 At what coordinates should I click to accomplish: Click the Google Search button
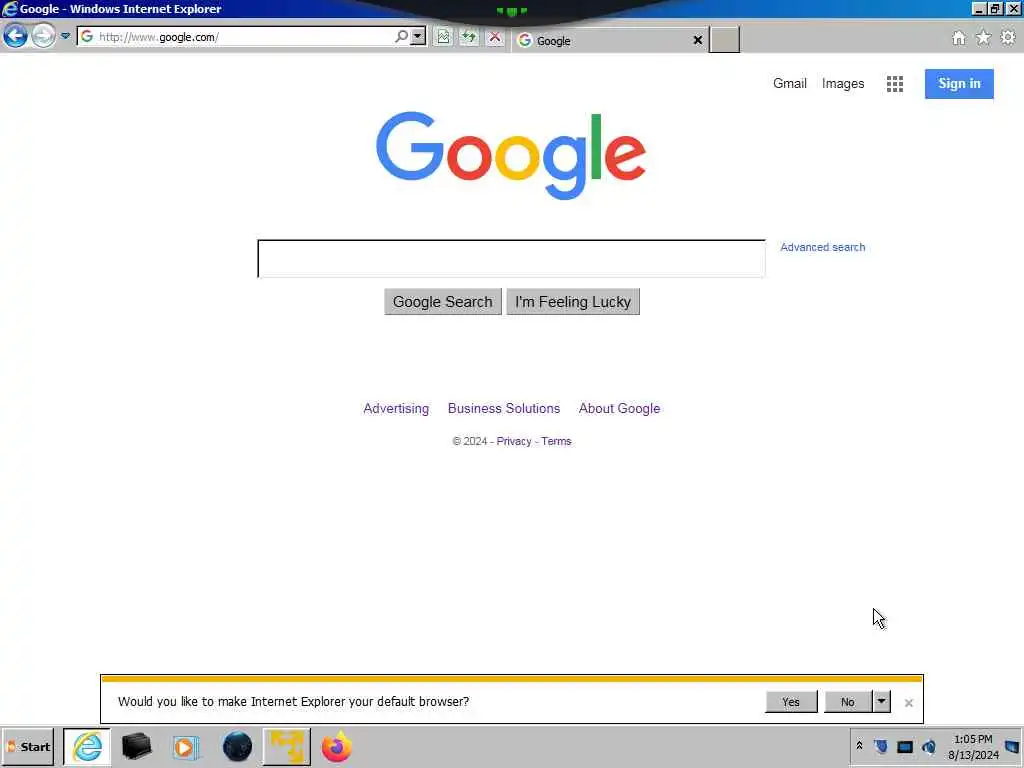coord(443,302)
